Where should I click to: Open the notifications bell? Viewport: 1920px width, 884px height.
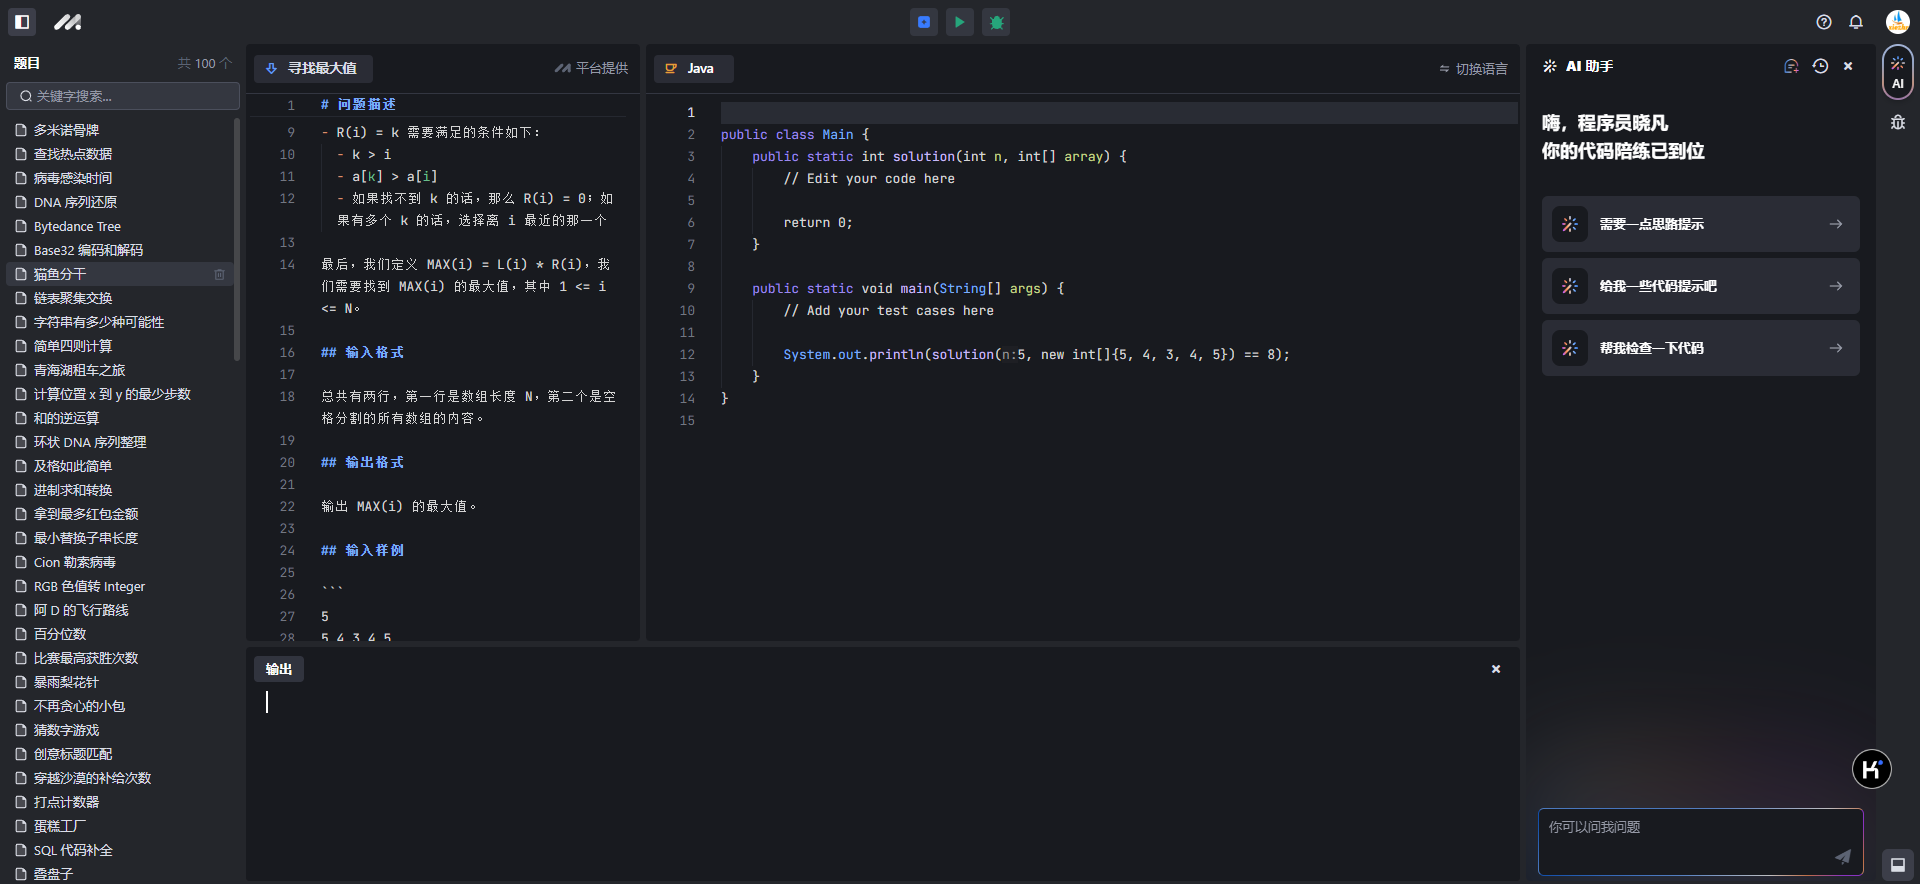(x=1856, y=22)
